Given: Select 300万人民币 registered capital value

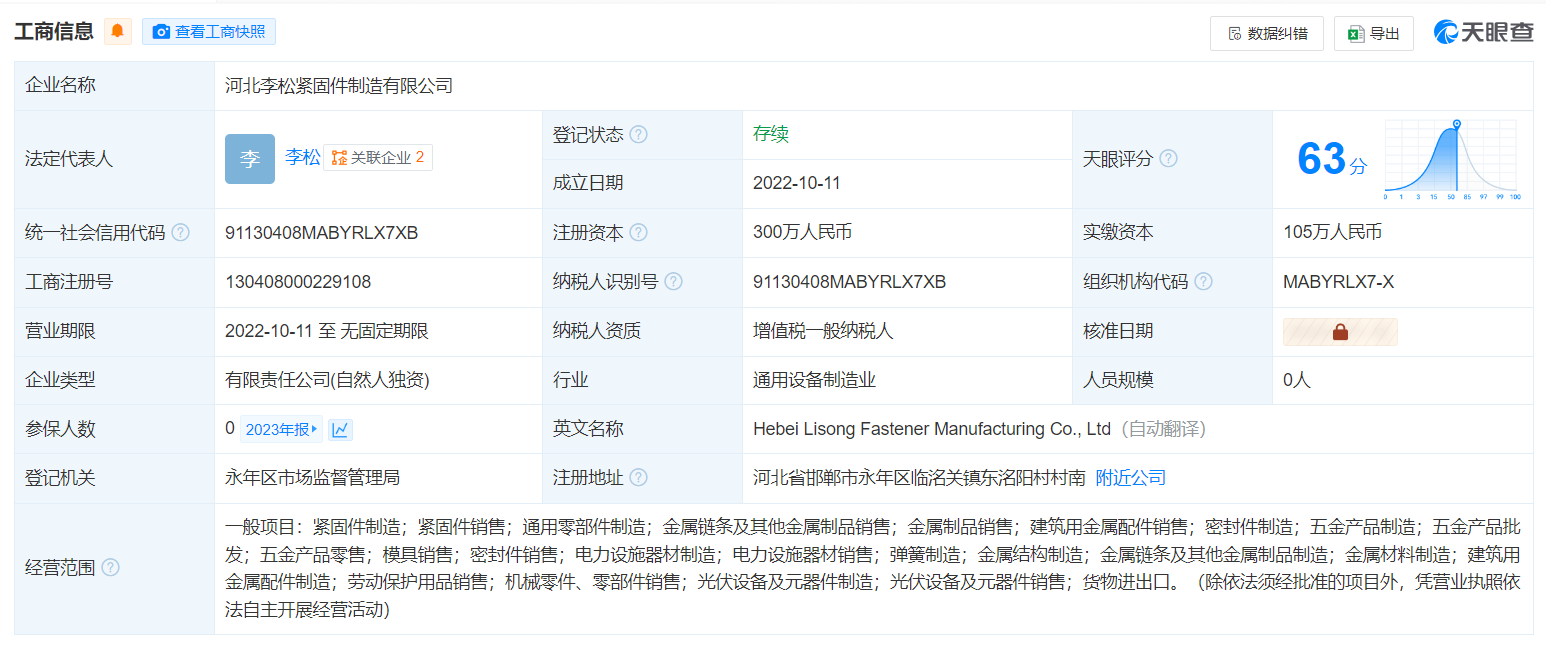Looking at the screenshot, I should (x=802, y=233).
